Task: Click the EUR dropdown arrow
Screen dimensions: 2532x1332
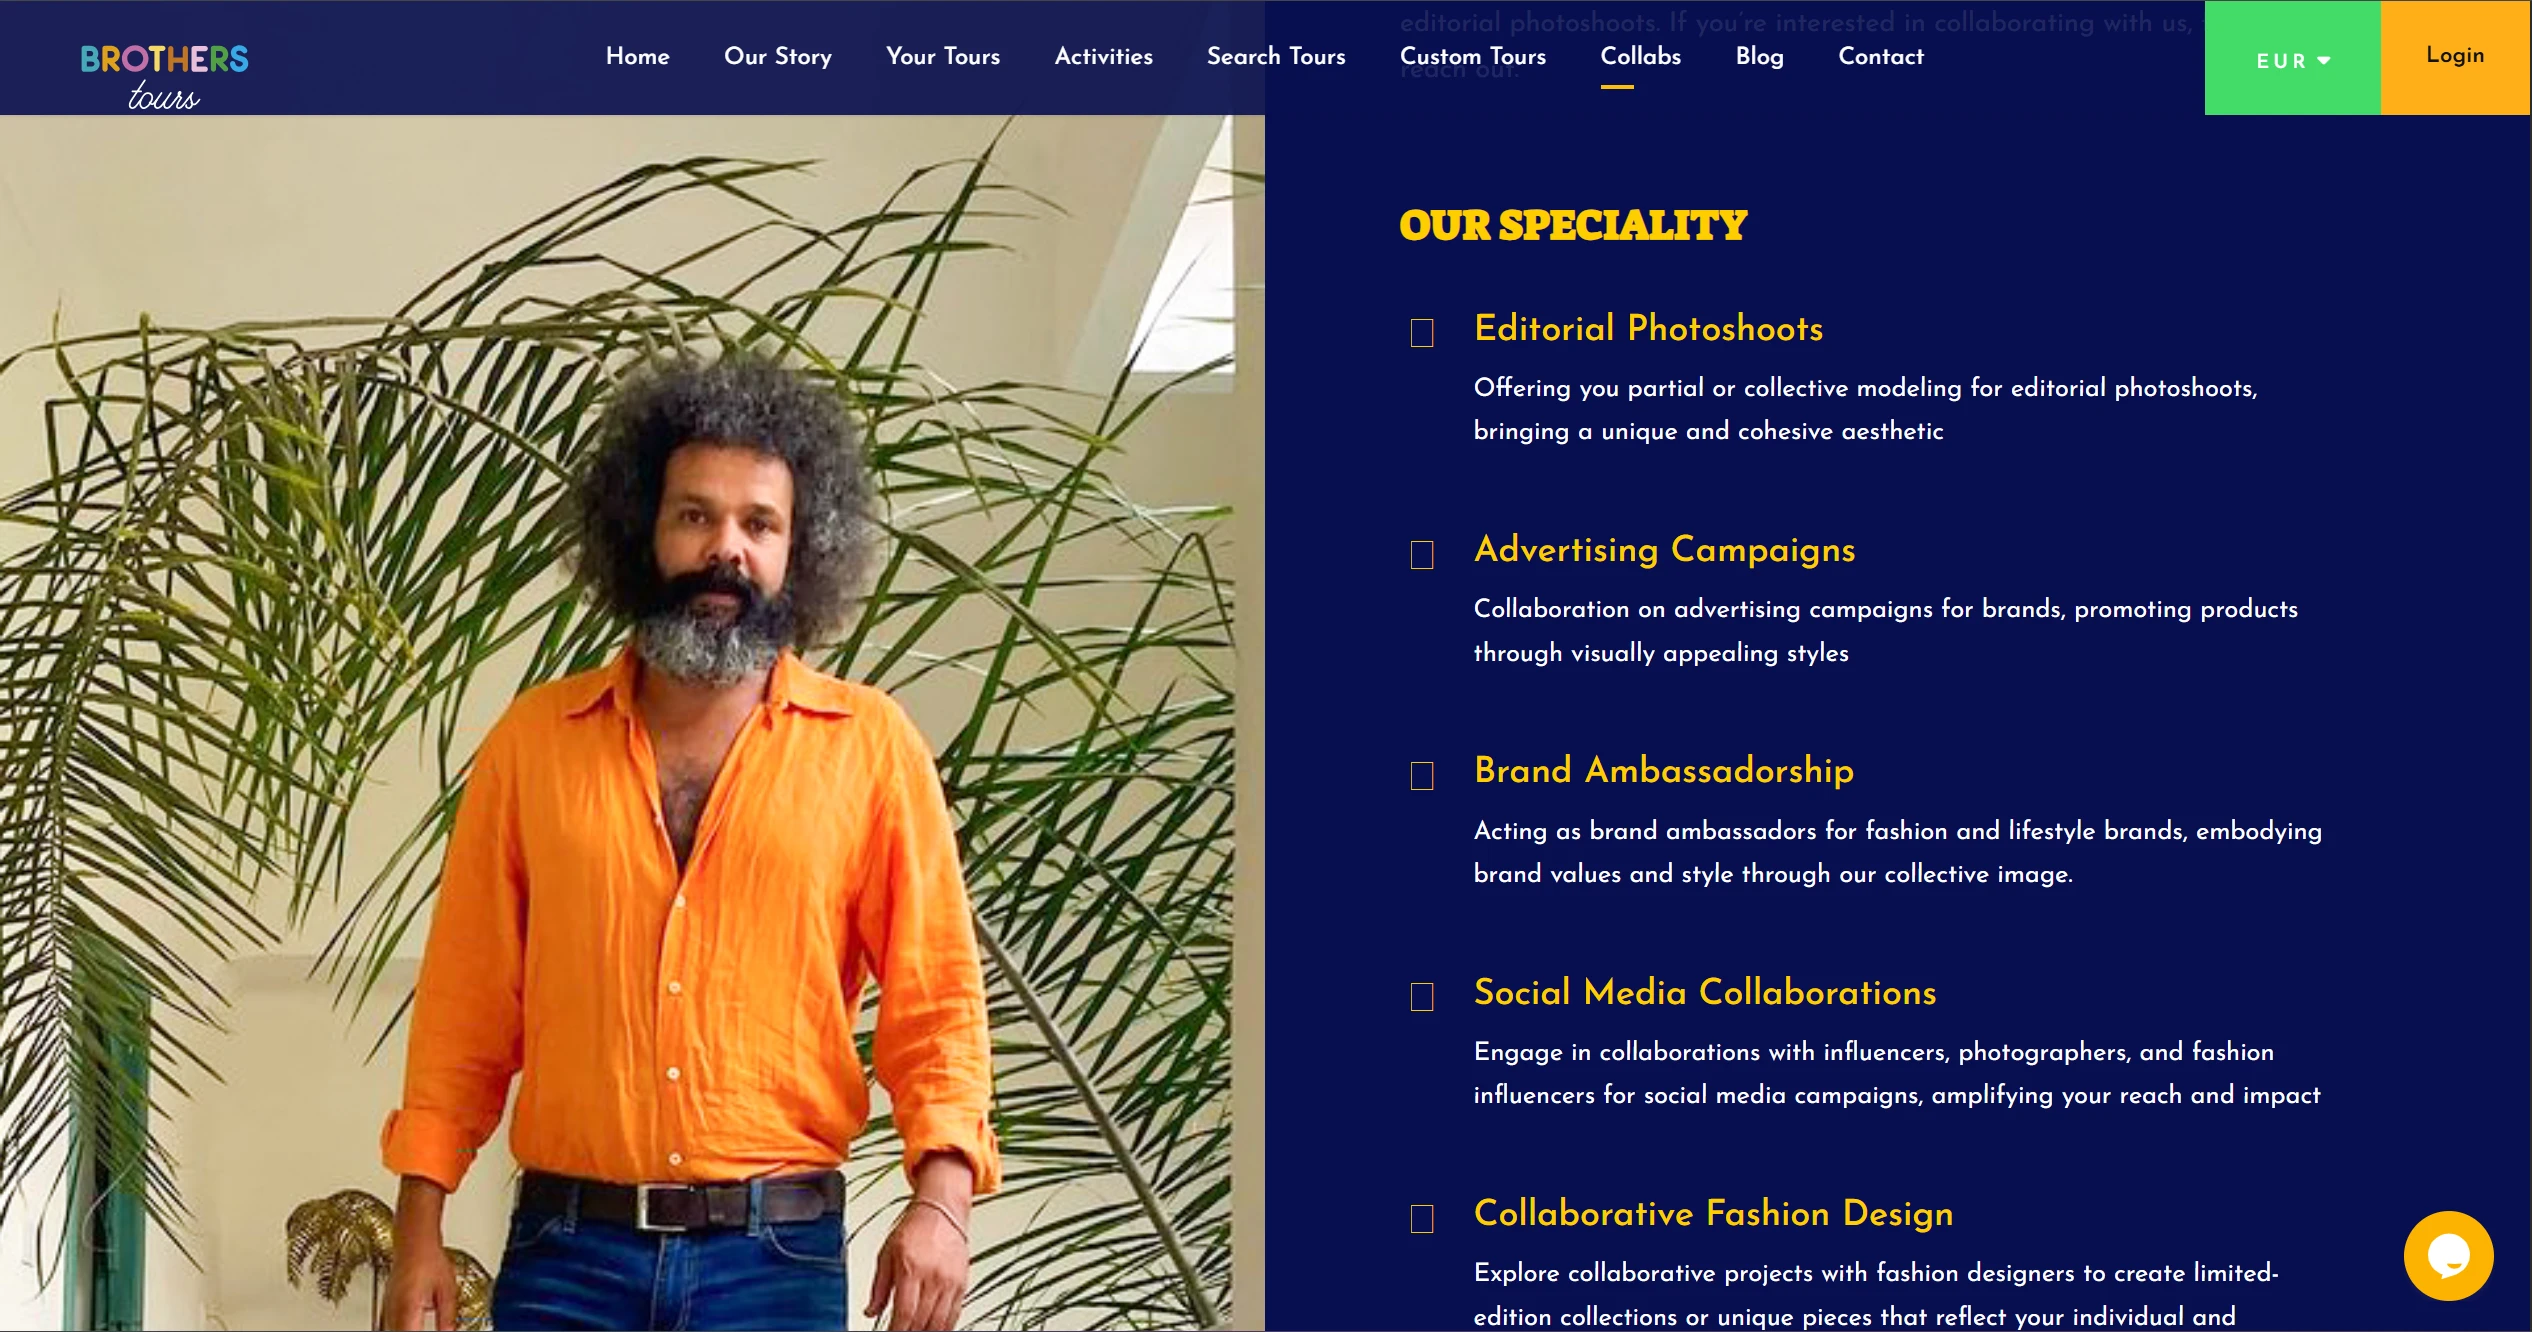Action: [x=2323, y=61]
